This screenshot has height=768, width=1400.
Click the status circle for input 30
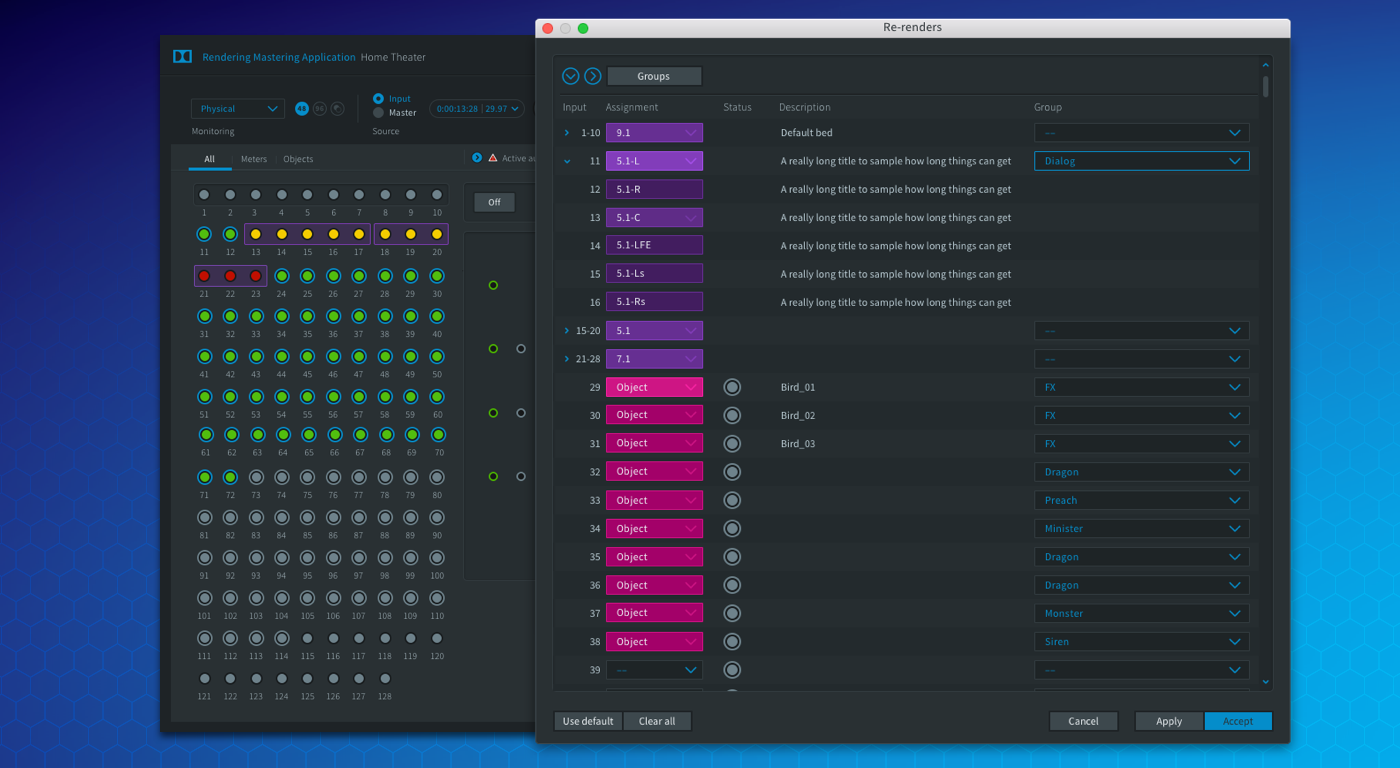732,415
